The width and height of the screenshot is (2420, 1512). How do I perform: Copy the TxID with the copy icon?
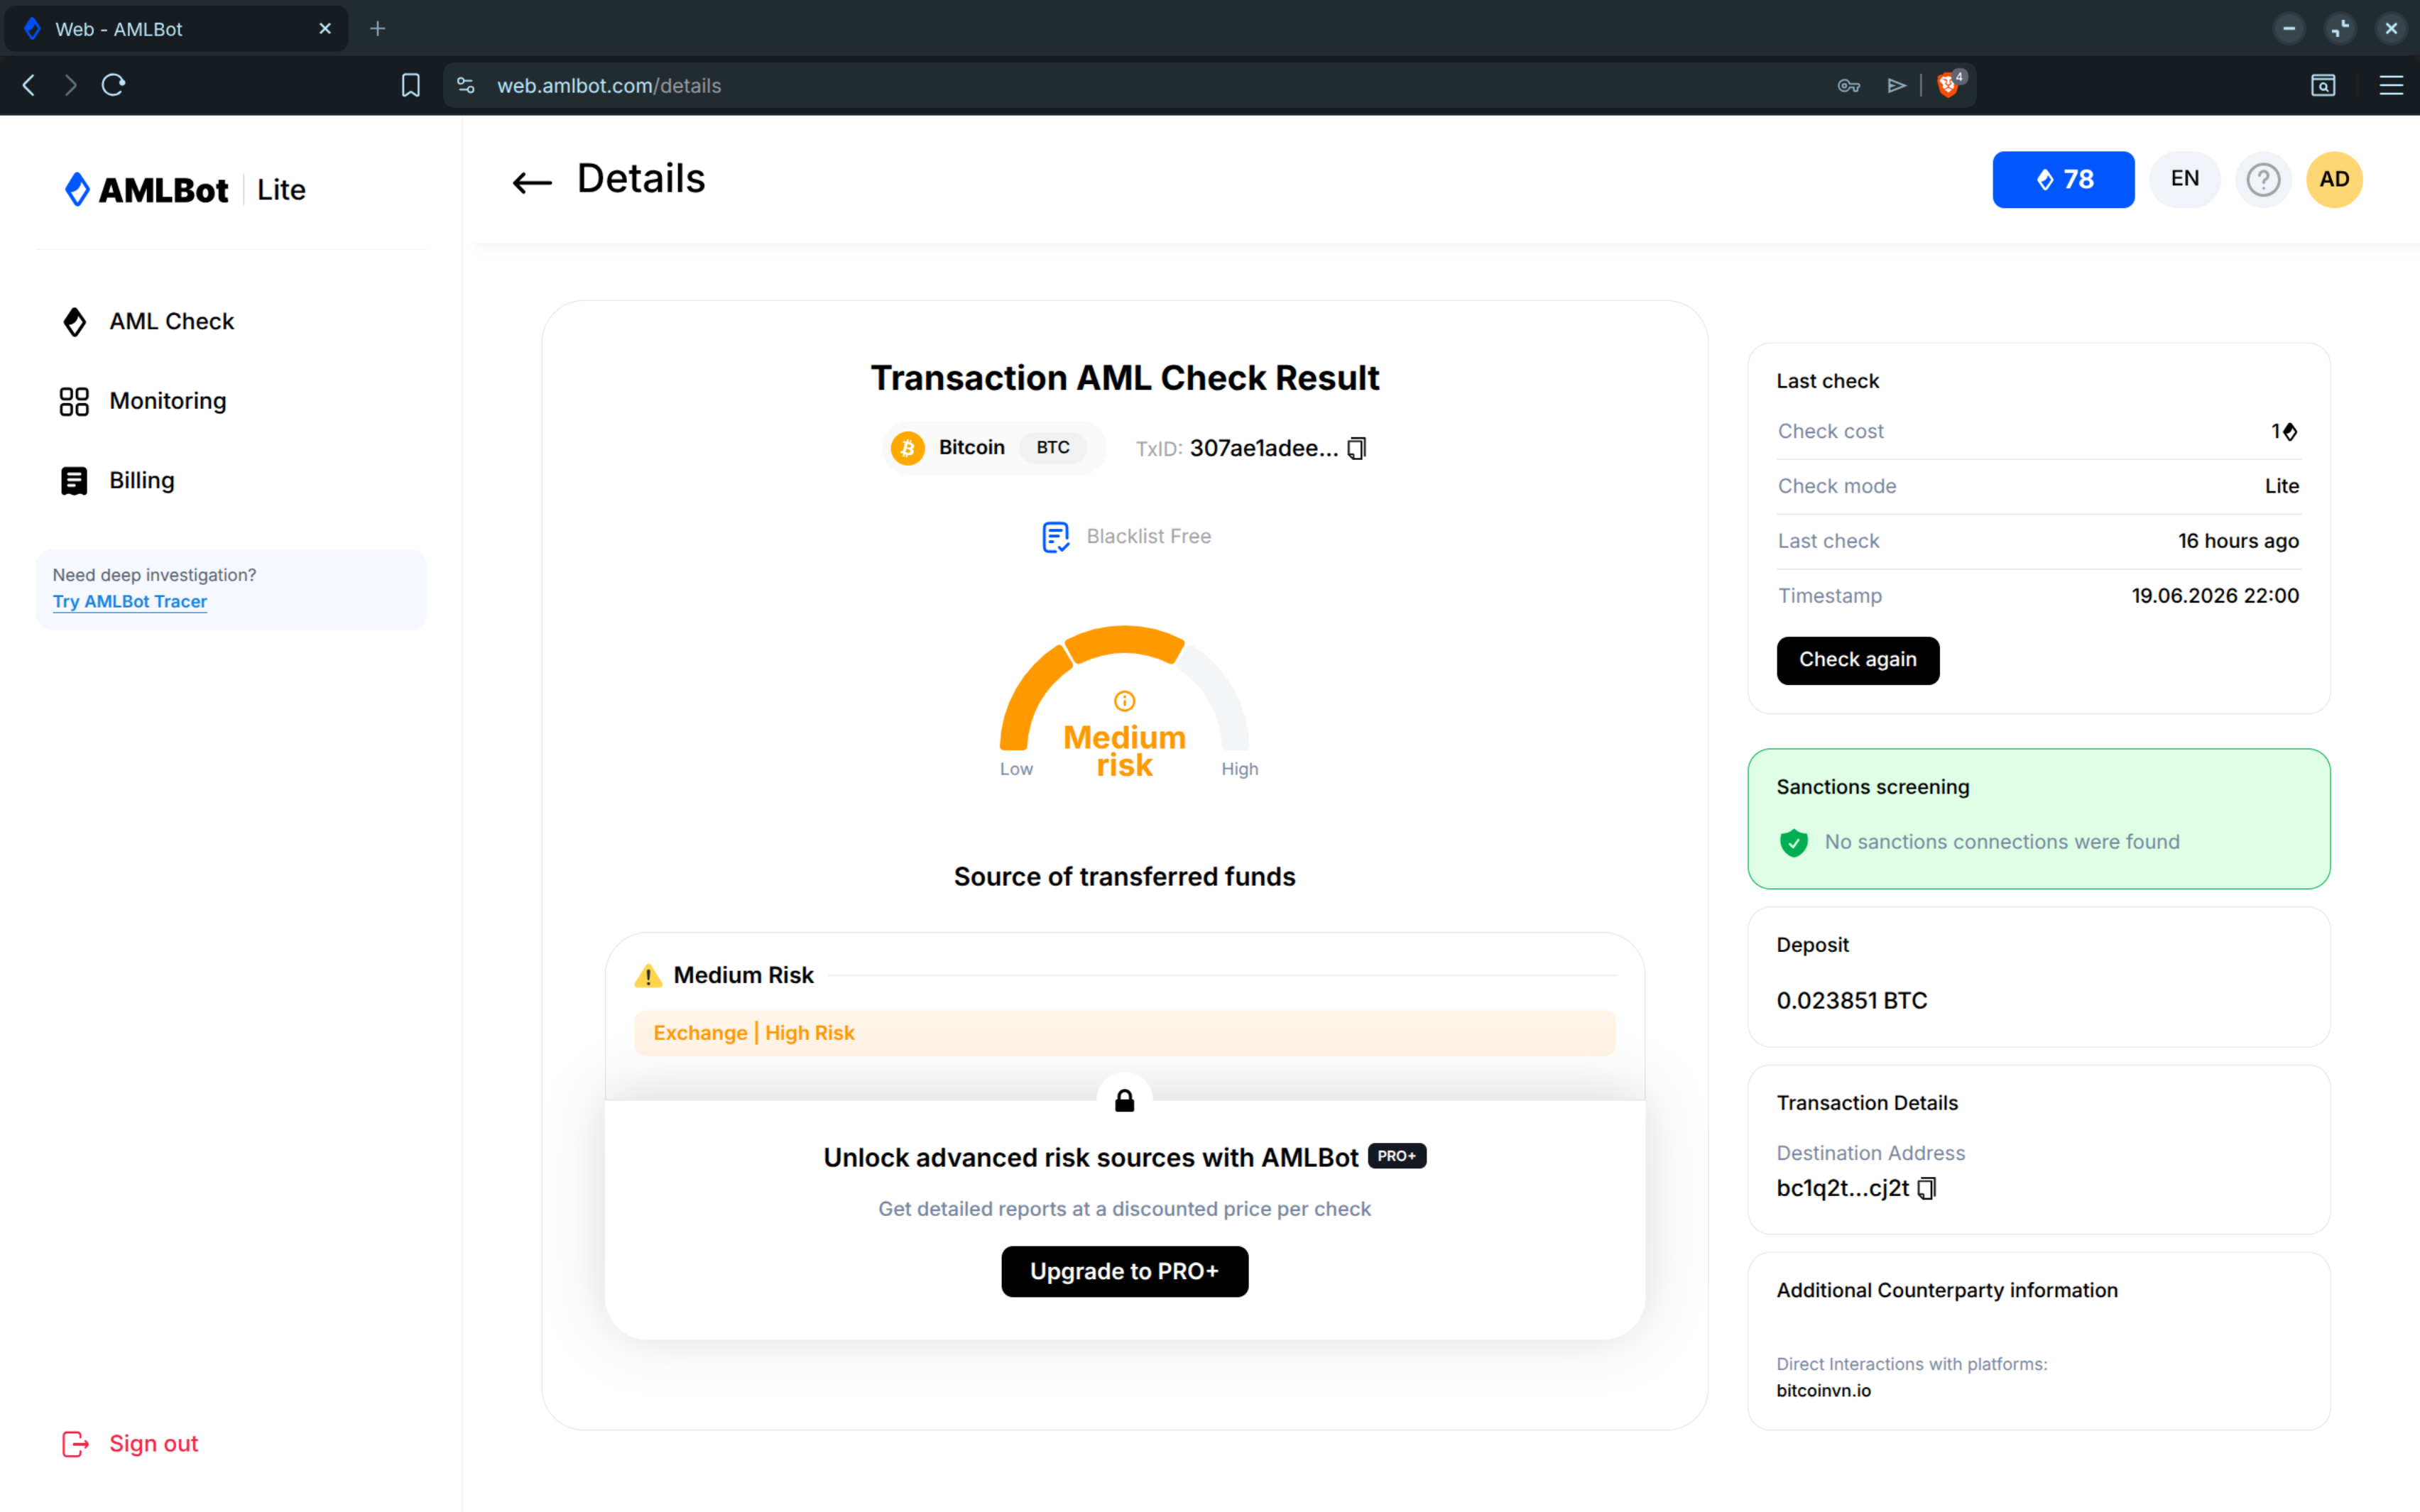[x=1357, y=448]
